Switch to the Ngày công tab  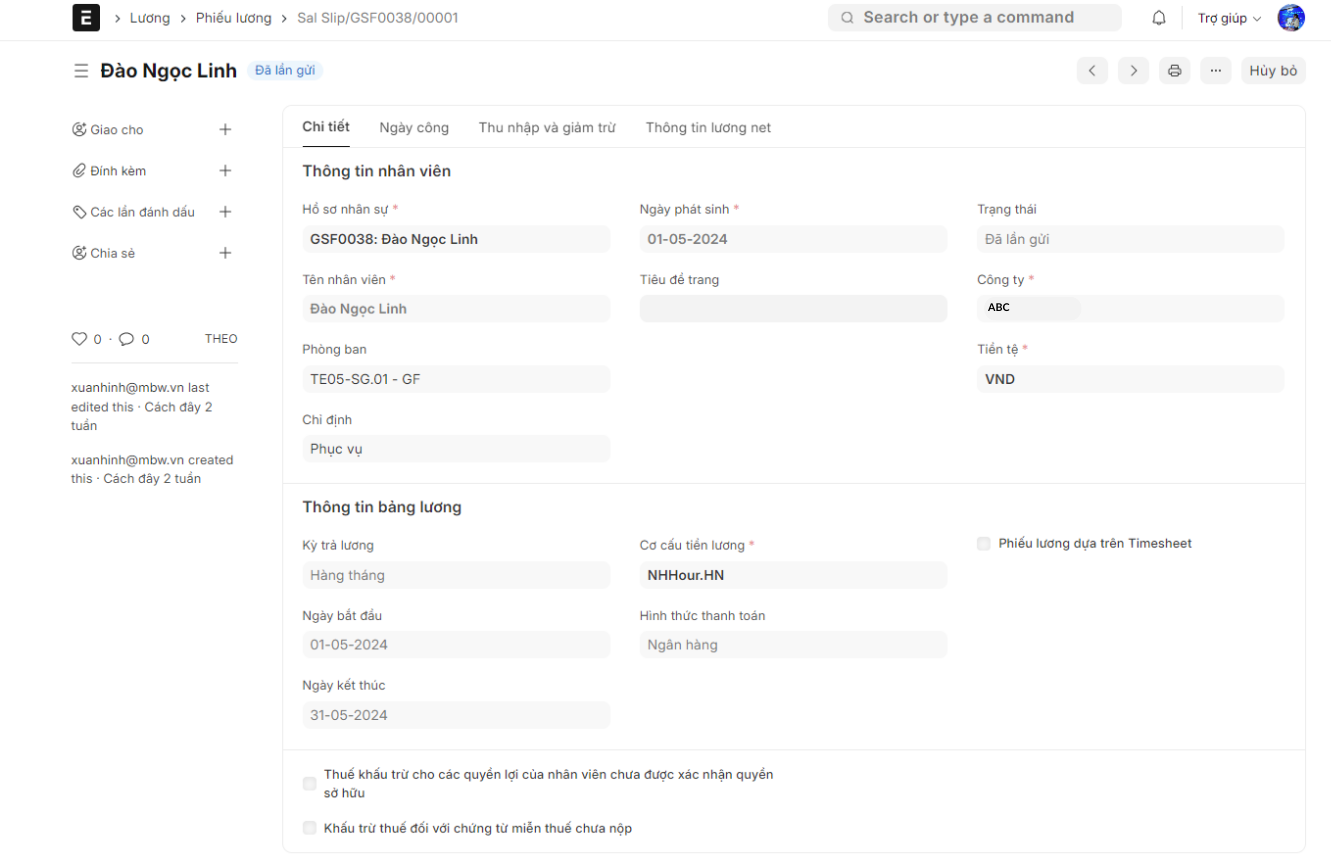point(414,127)
